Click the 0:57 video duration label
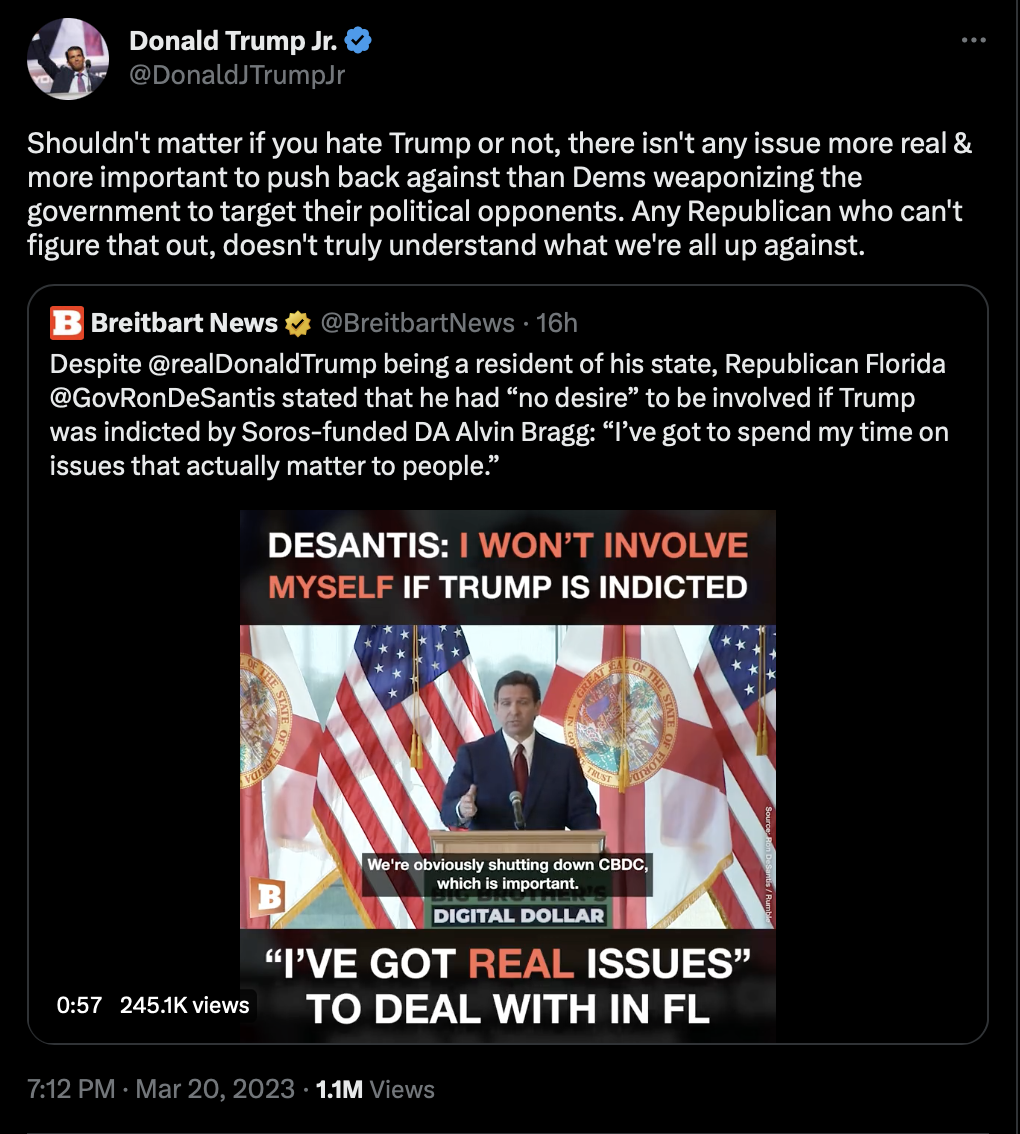 (x=79, y=1005)
